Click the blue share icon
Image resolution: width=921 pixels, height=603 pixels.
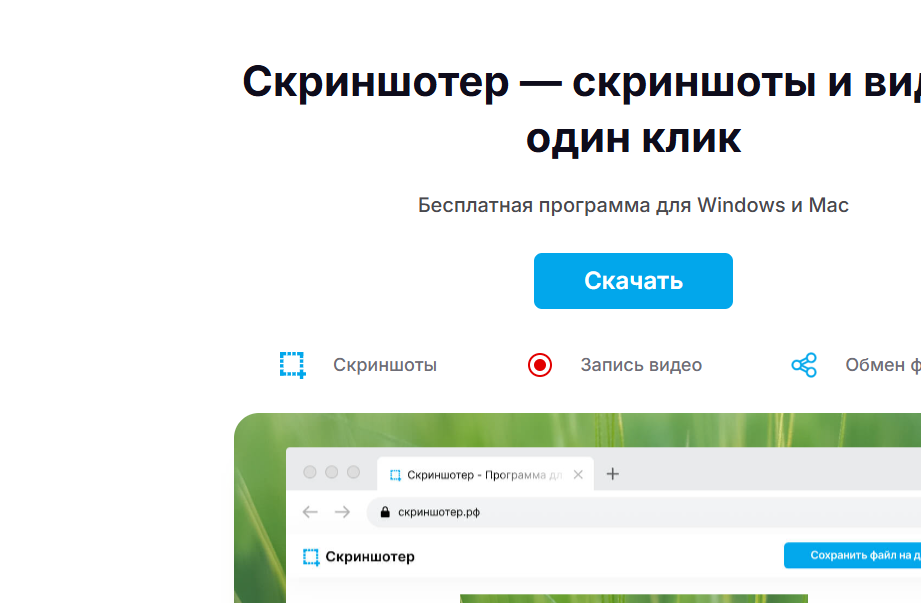pos(804,365)
